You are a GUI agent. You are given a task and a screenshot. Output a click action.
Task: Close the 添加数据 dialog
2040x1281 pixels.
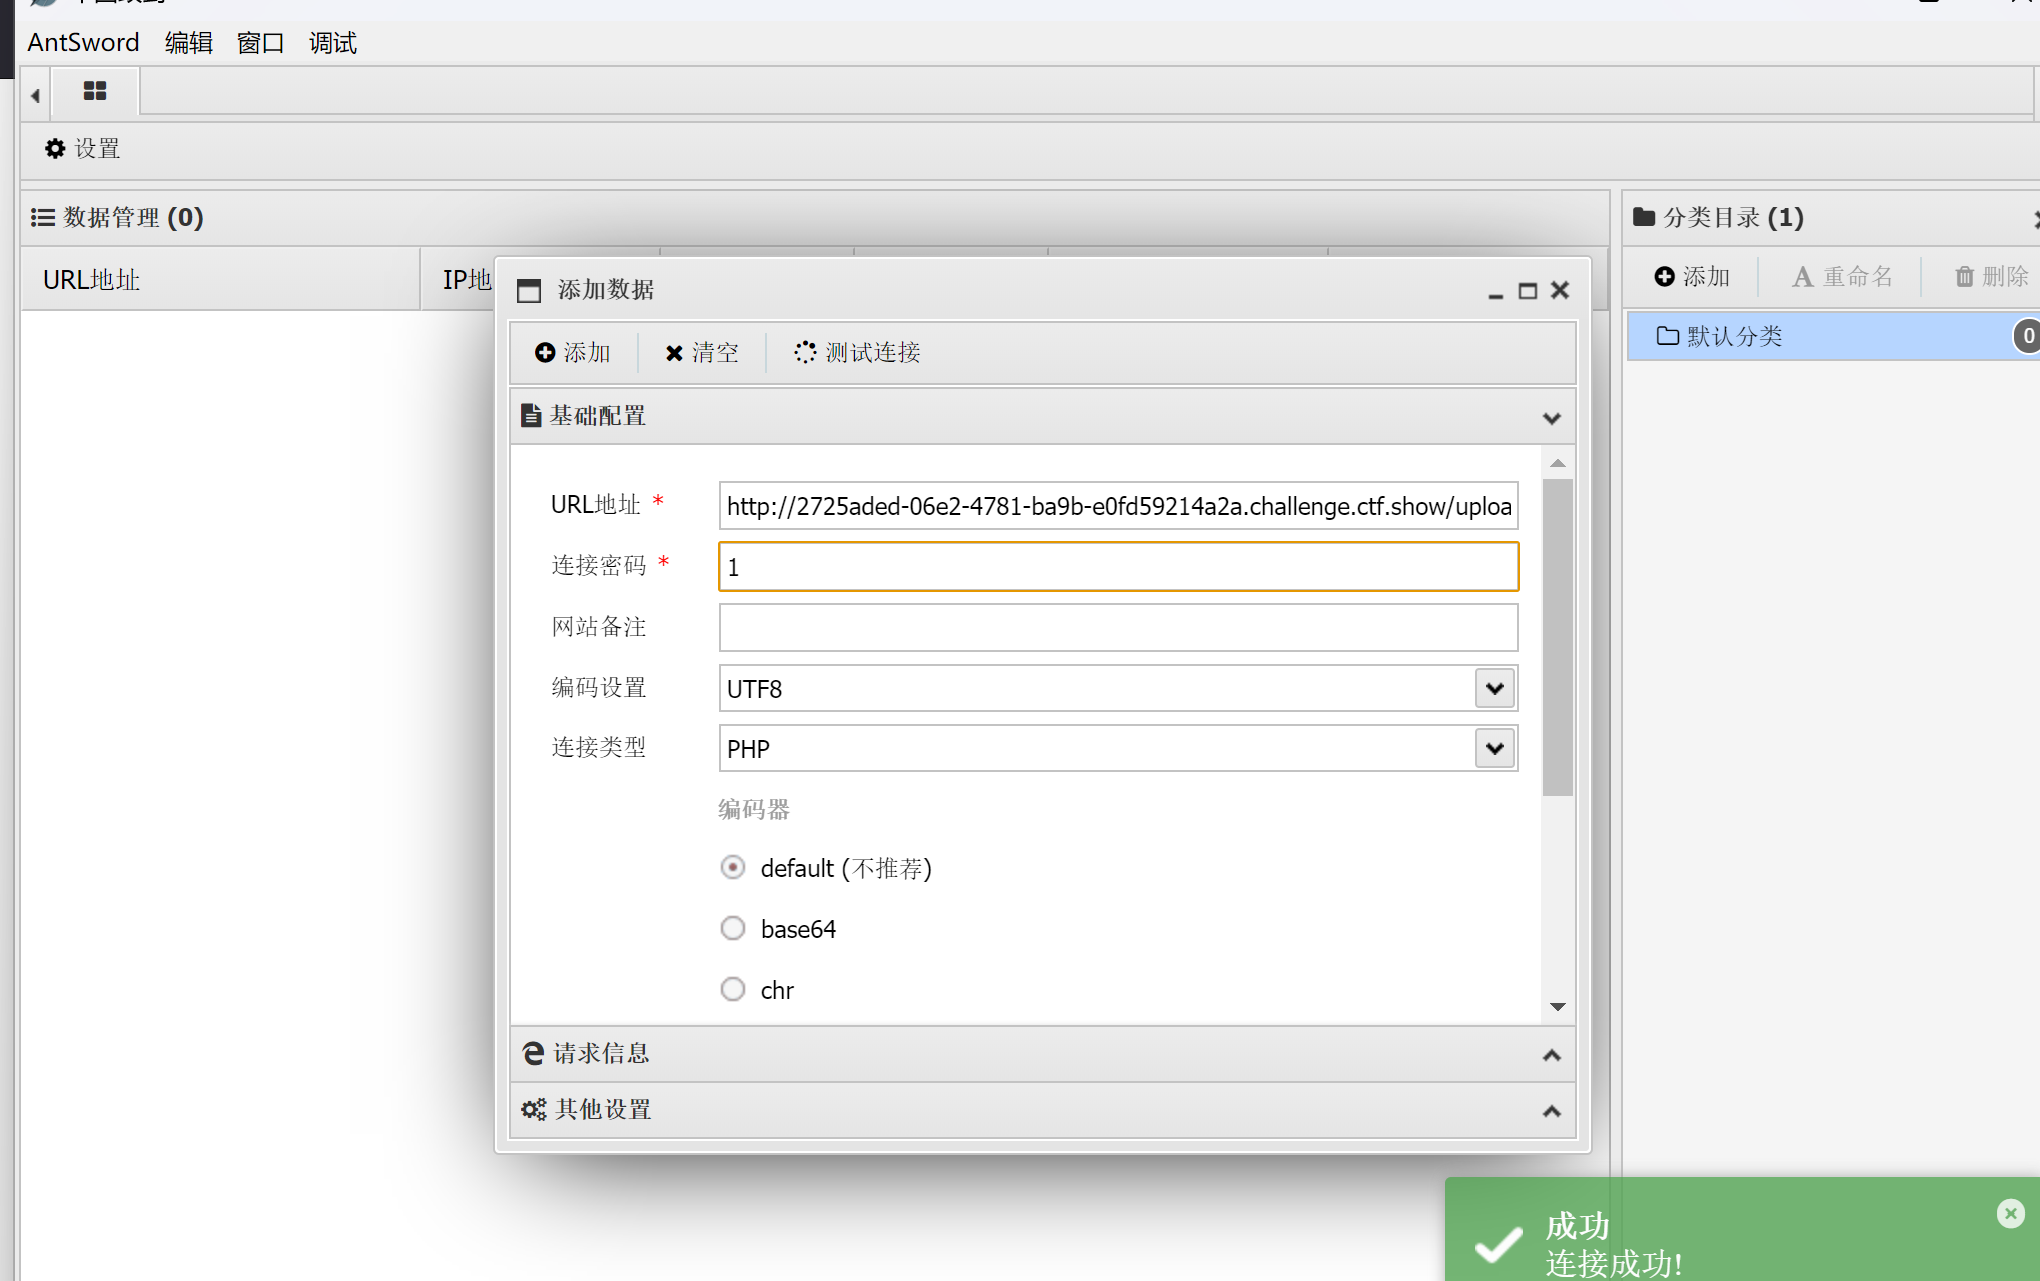[1560, 290]
